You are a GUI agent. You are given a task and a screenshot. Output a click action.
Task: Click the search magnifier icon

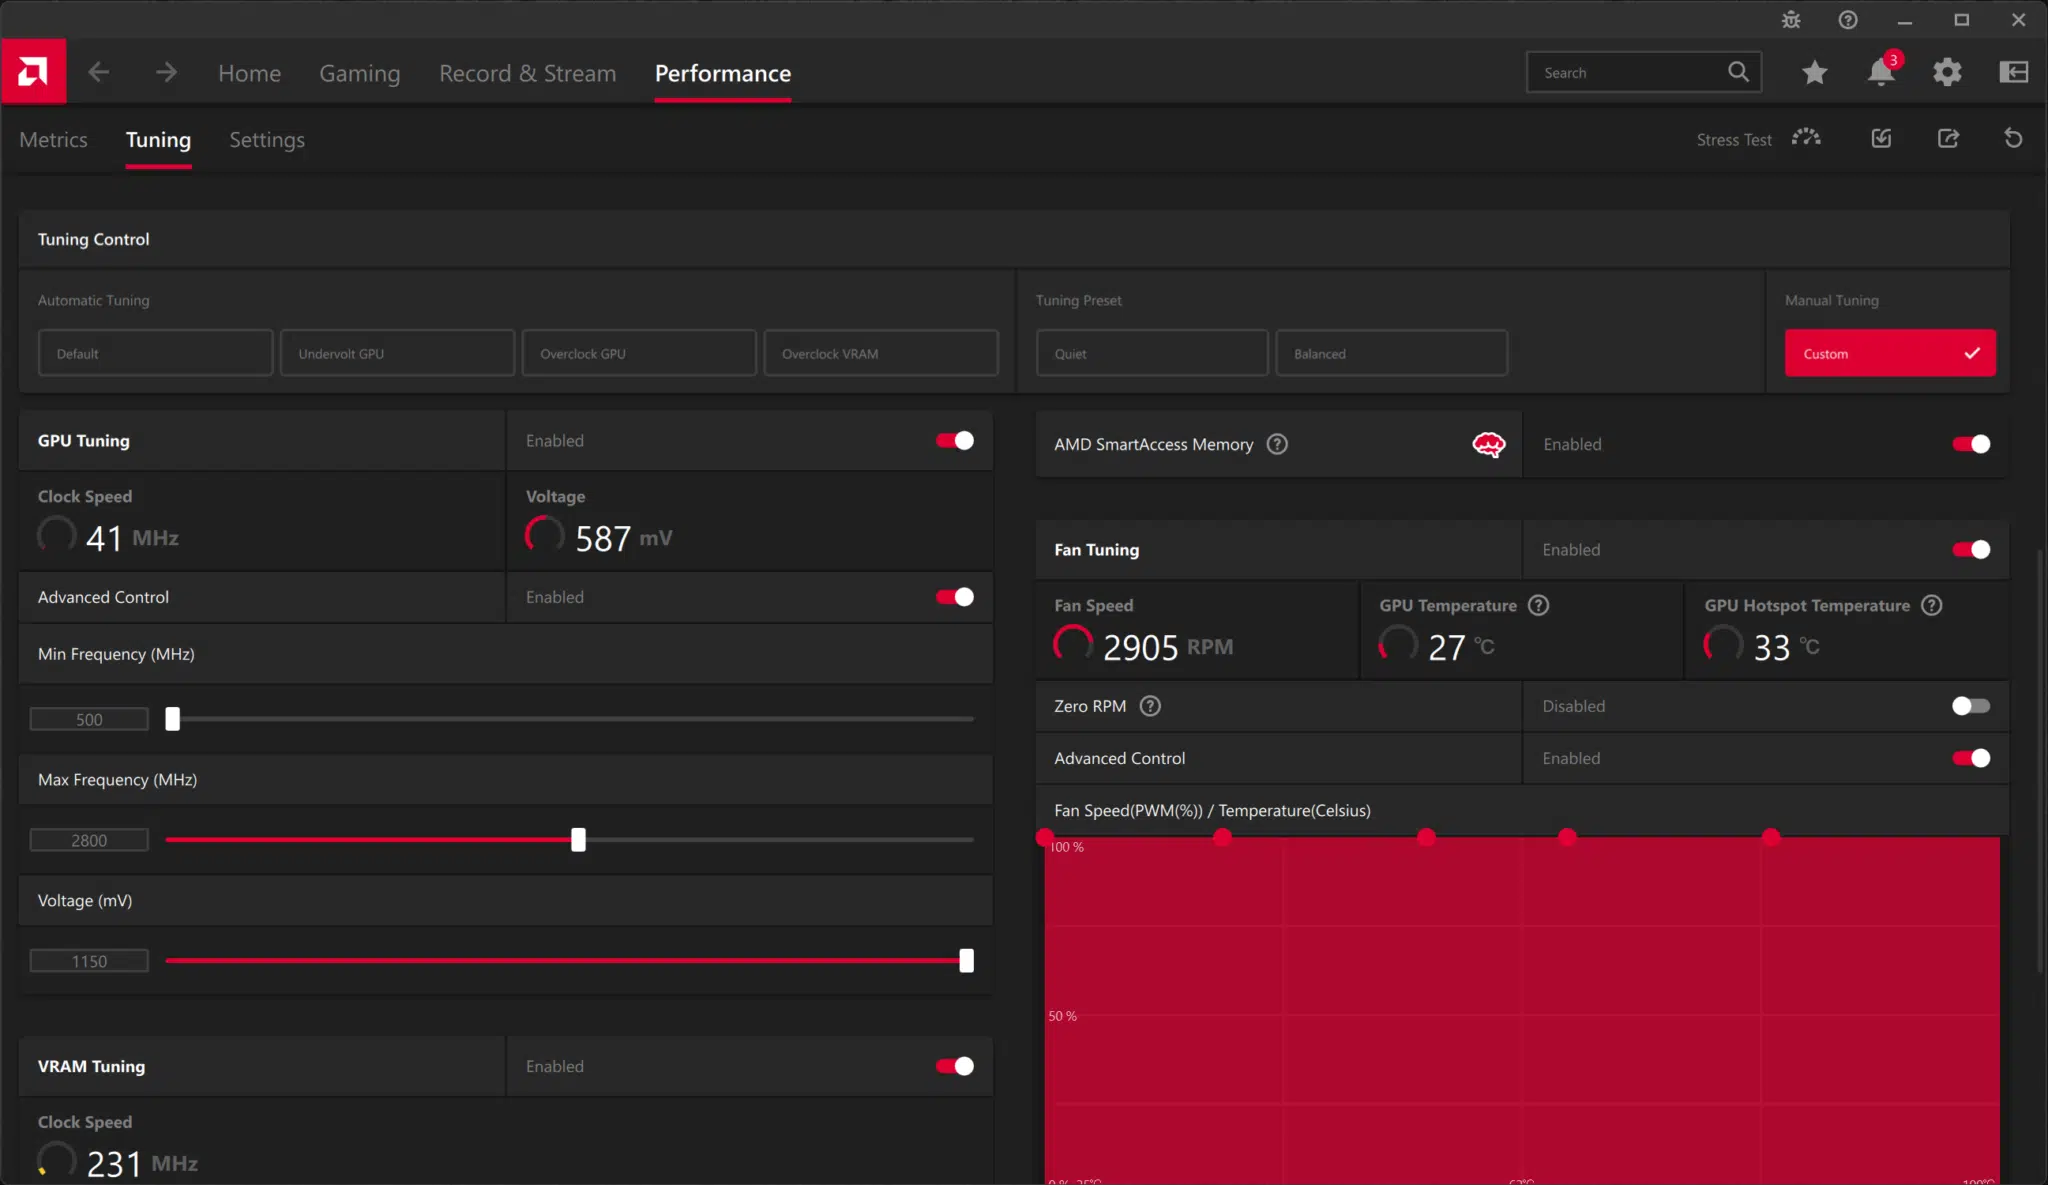click(1738, 72)
